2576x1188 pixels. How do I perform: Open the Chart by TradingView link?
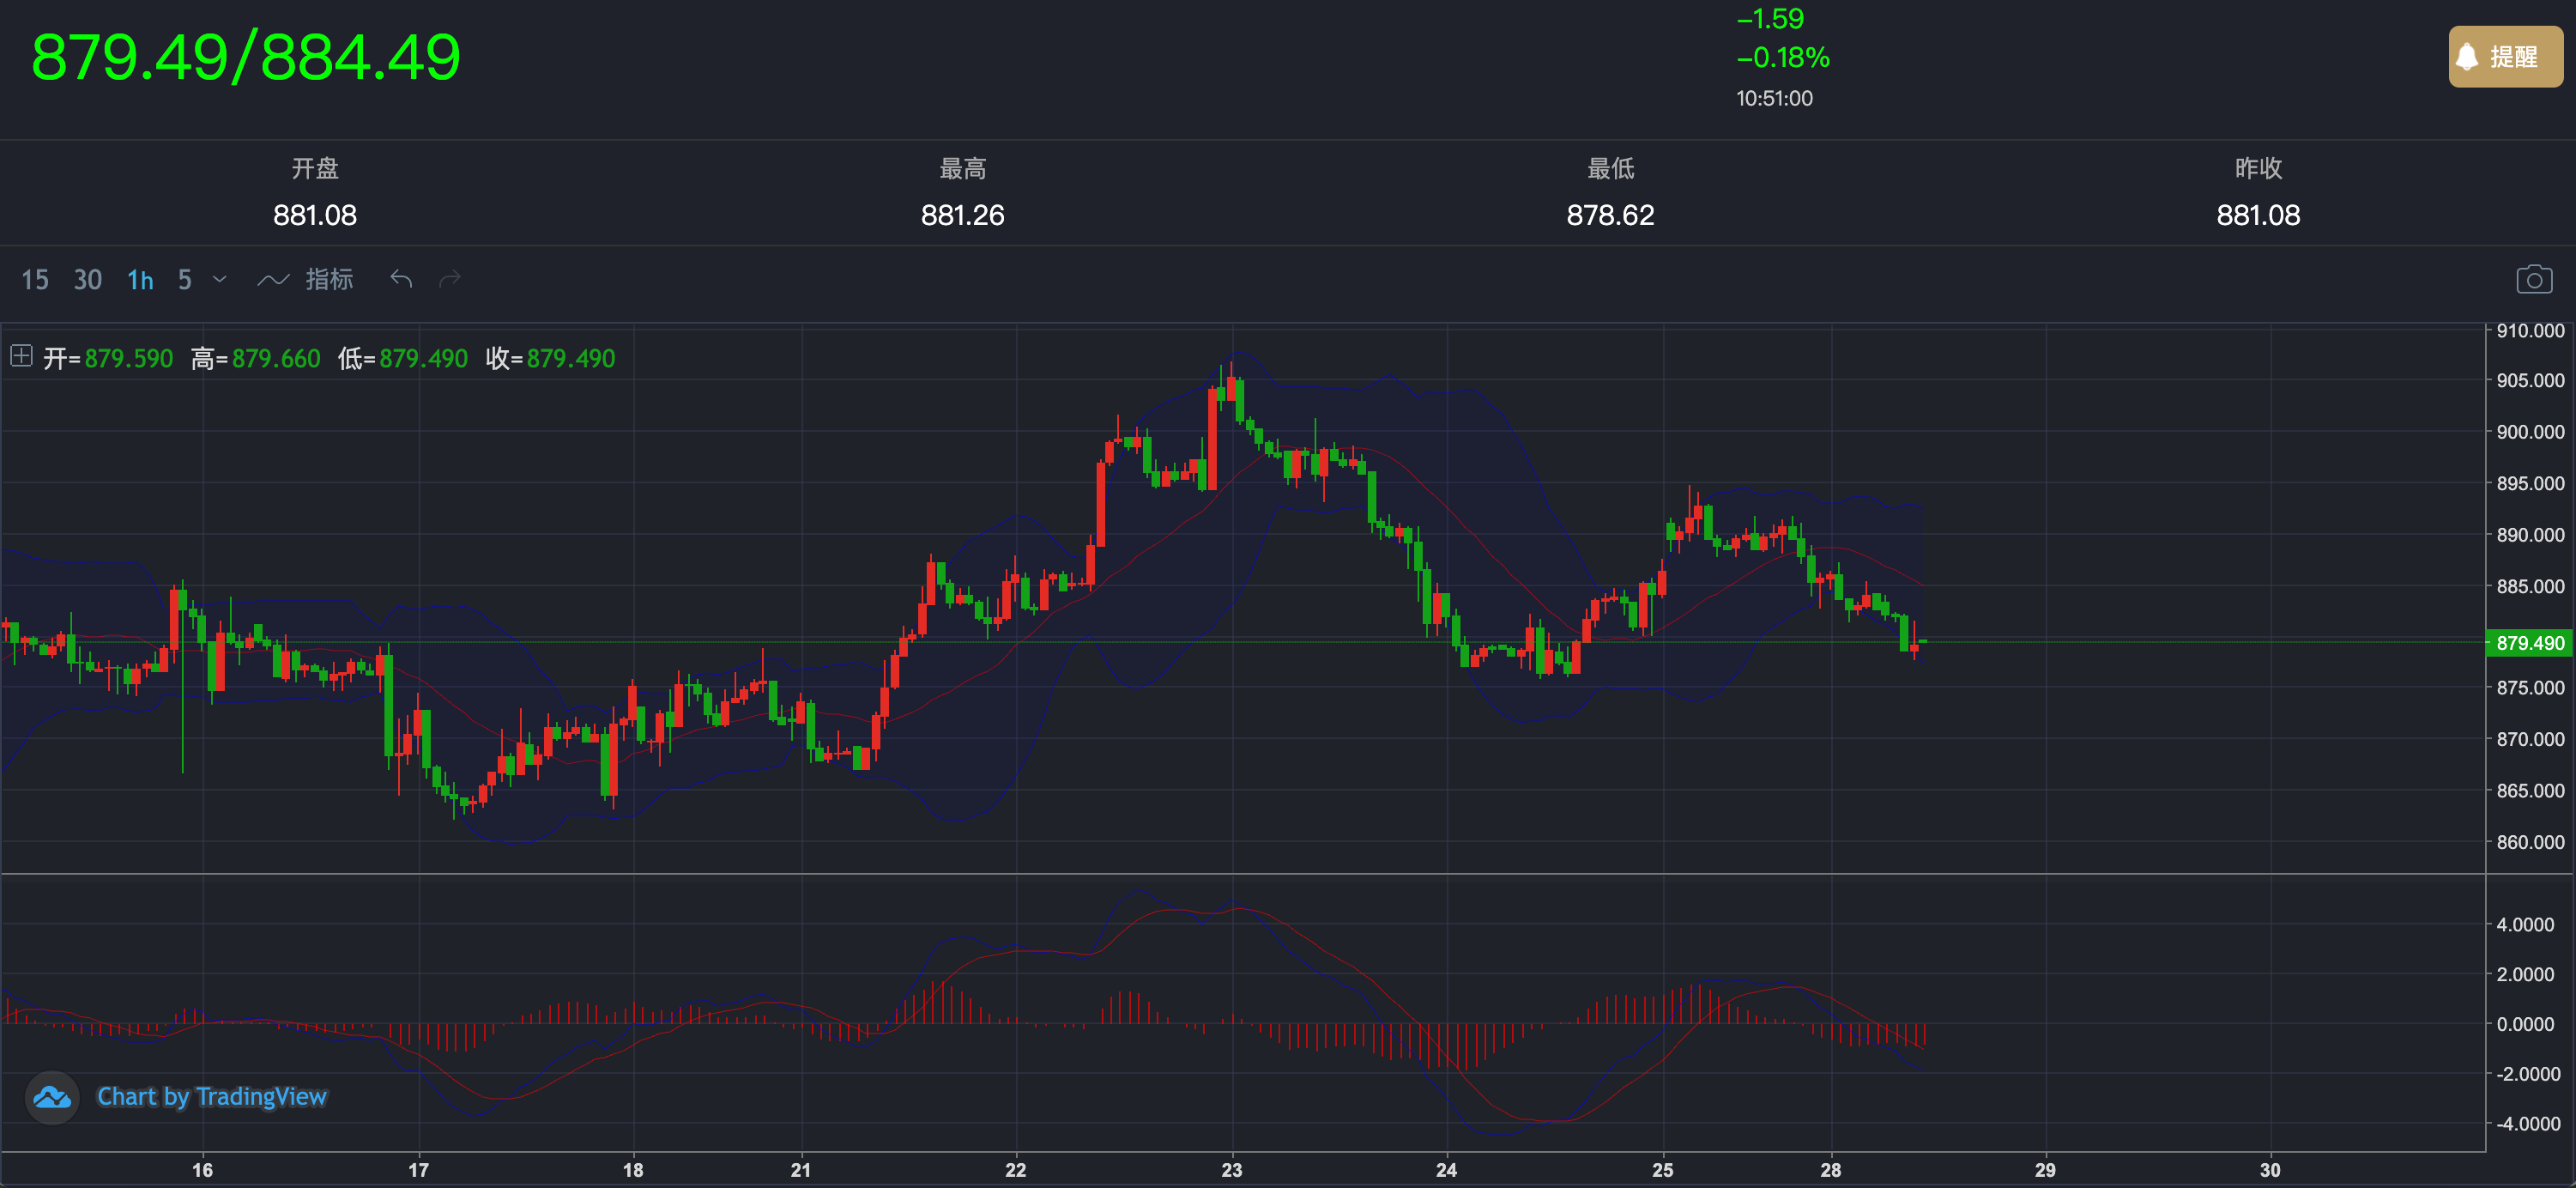tap(212, 1097)
